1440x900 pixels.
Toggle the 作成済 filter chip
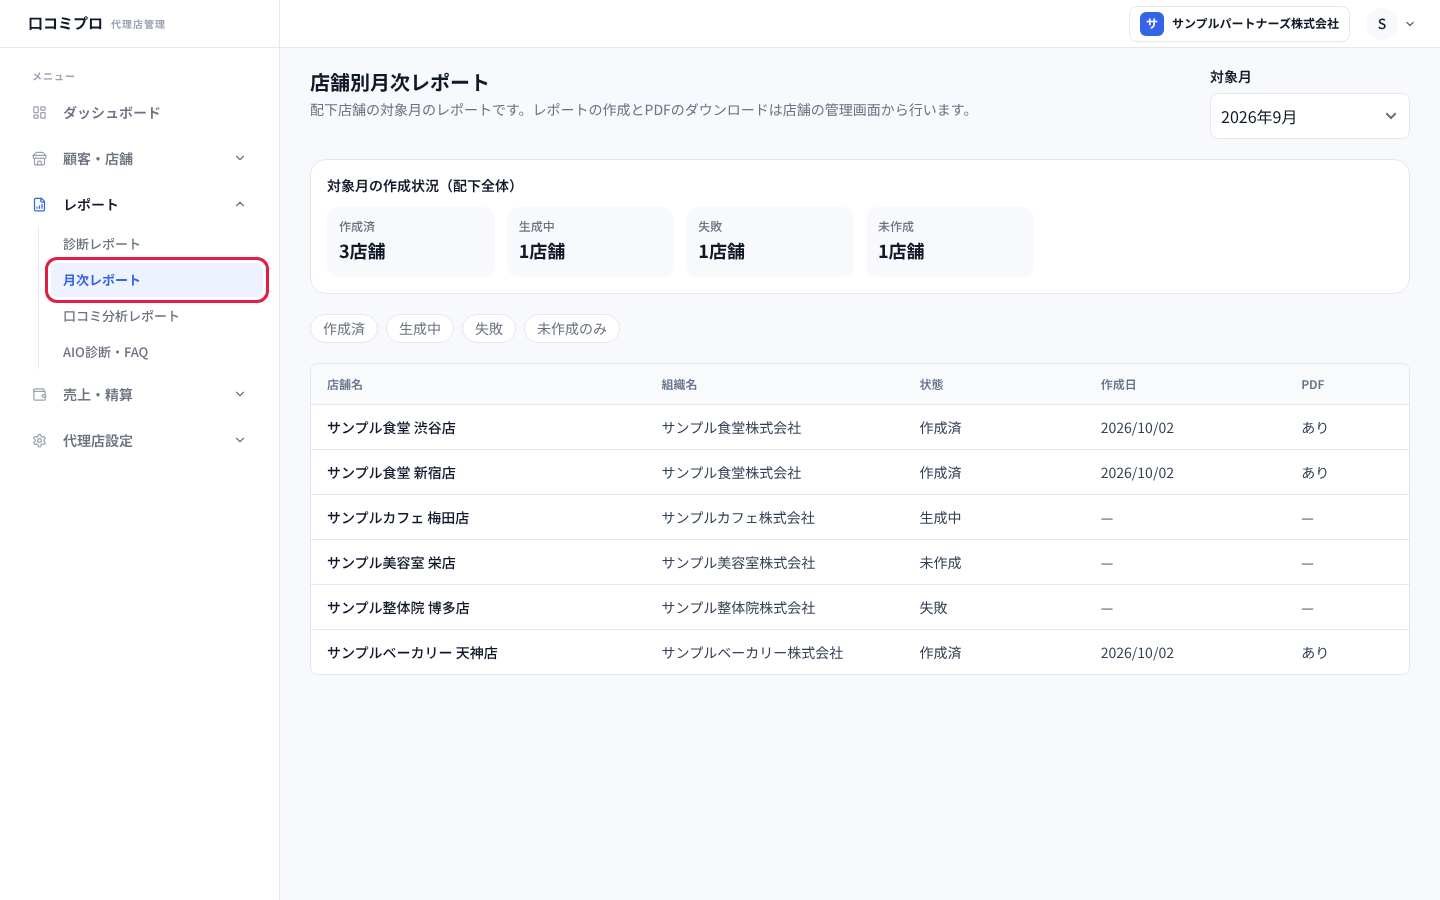coord(344,328)
